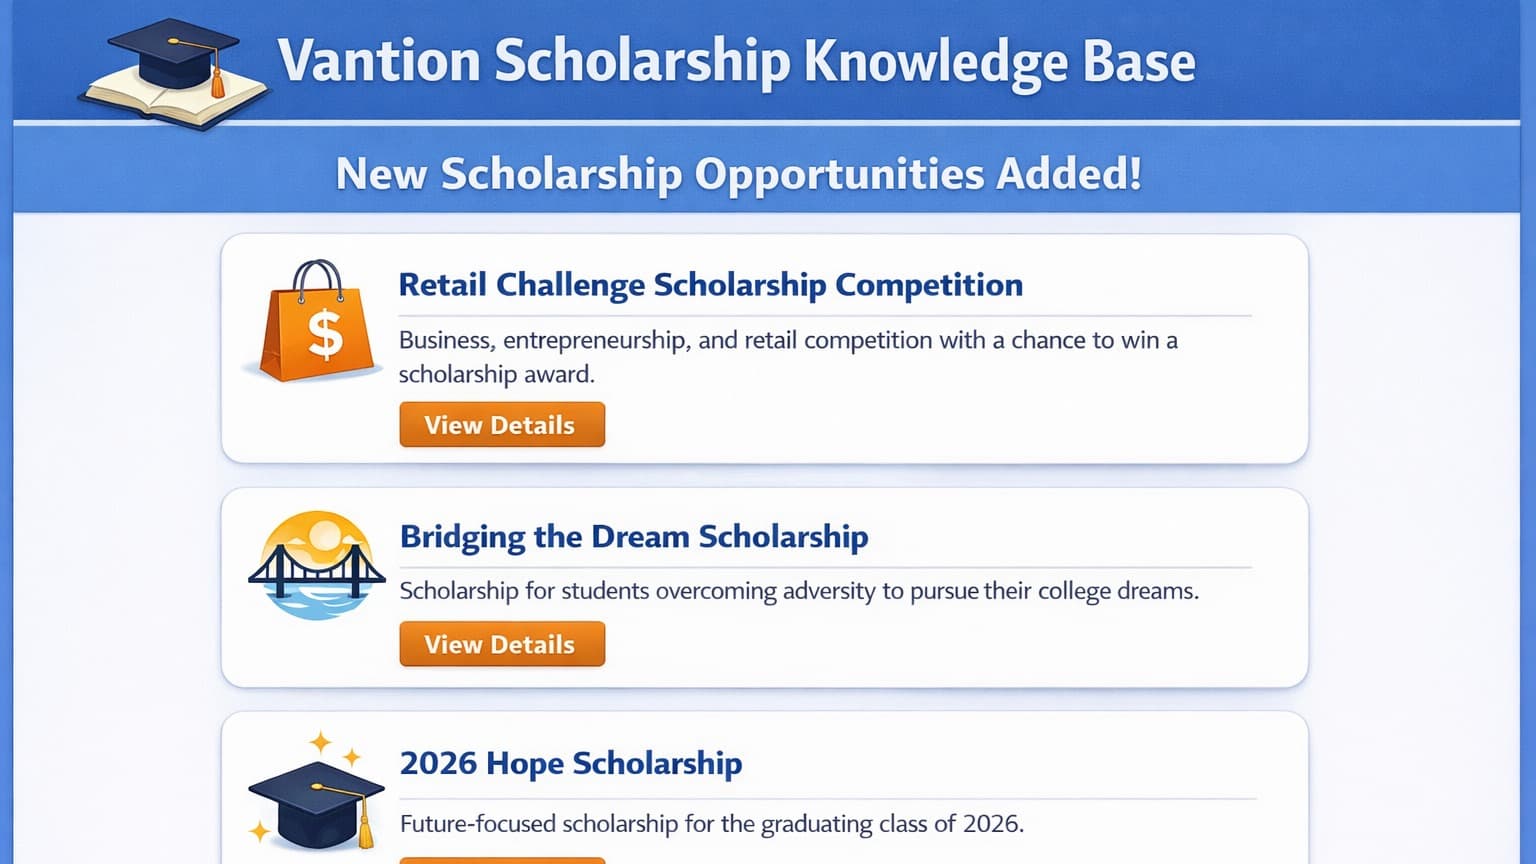Image resolution: width=1536 pixels, height=864 pixels.
Task: Click the Vantion Scholarship Knowledge Base title
Action: point(740,60)
